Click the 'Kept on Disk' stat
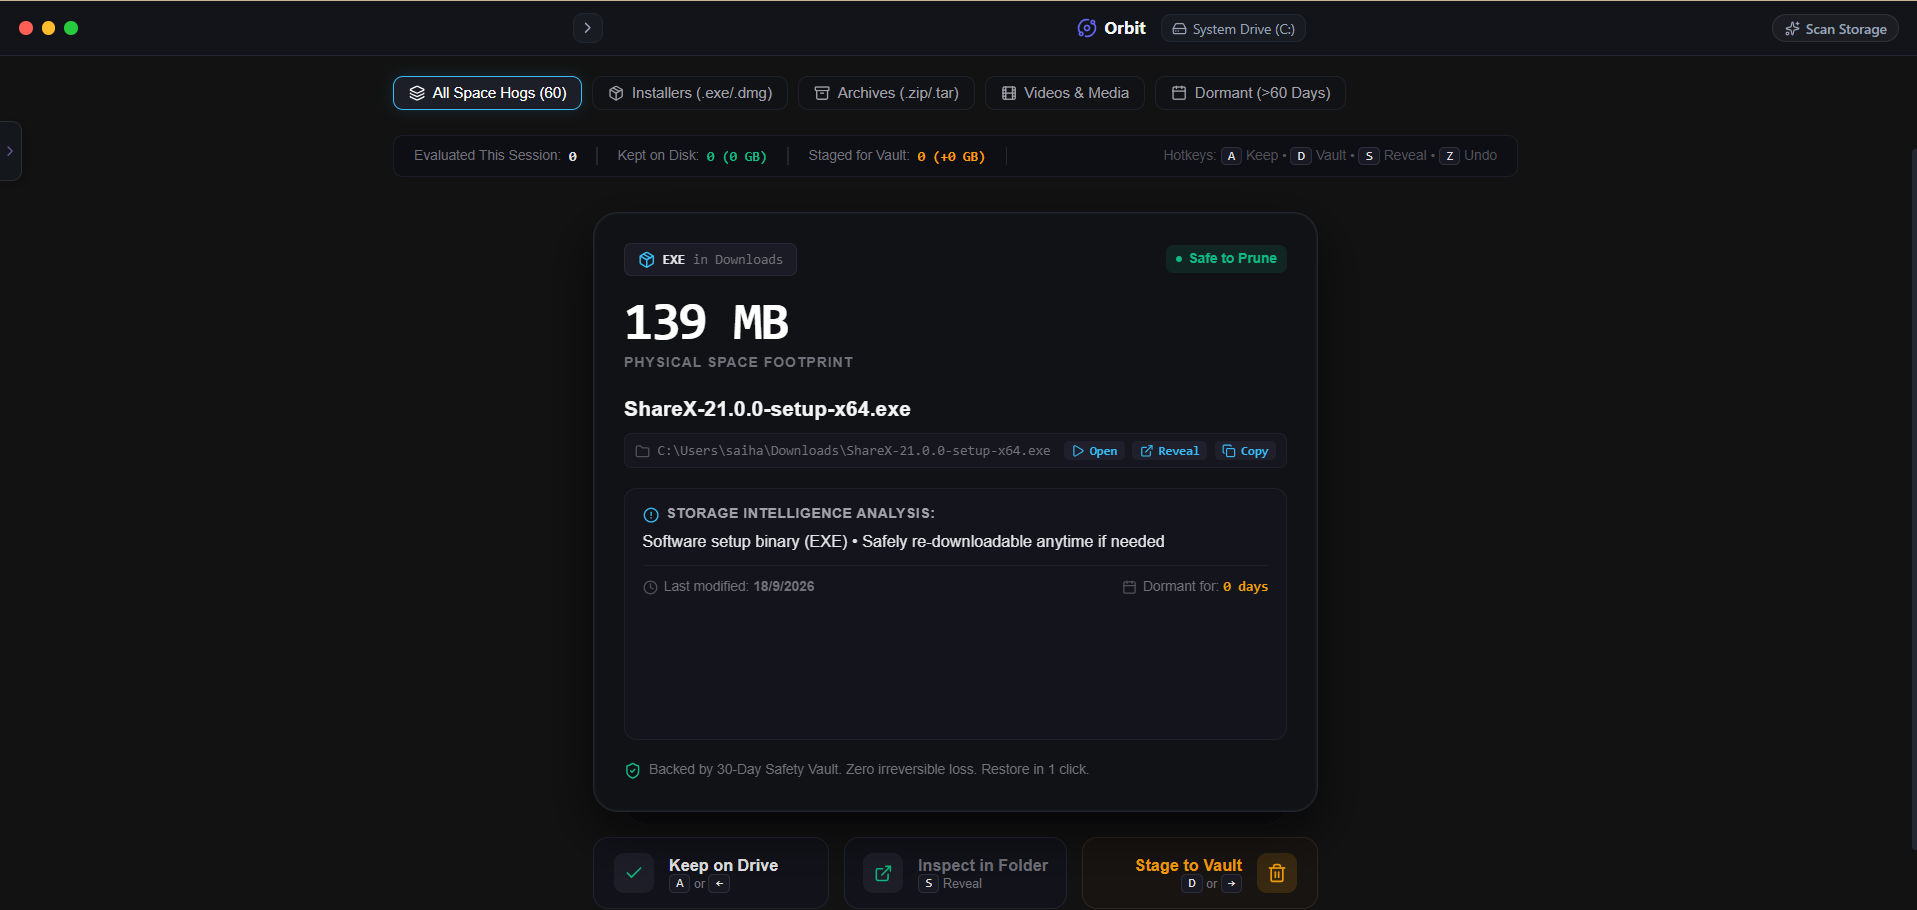The height and width of the screenshot is (910, 1917). click(692, 156)
